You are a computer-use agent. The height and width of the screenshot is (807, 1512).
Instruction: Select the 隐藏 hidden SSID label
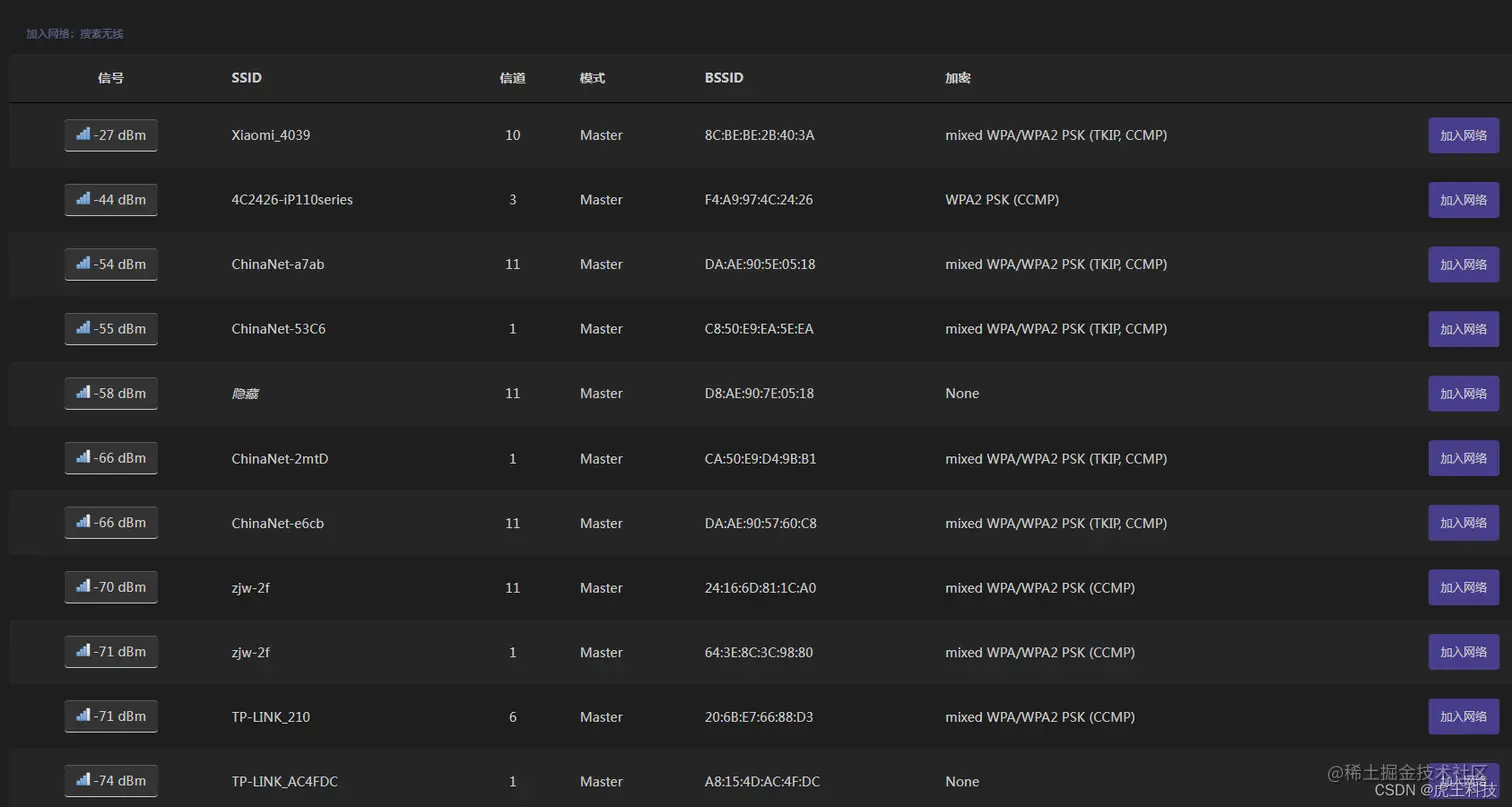[x=245, y=394]
